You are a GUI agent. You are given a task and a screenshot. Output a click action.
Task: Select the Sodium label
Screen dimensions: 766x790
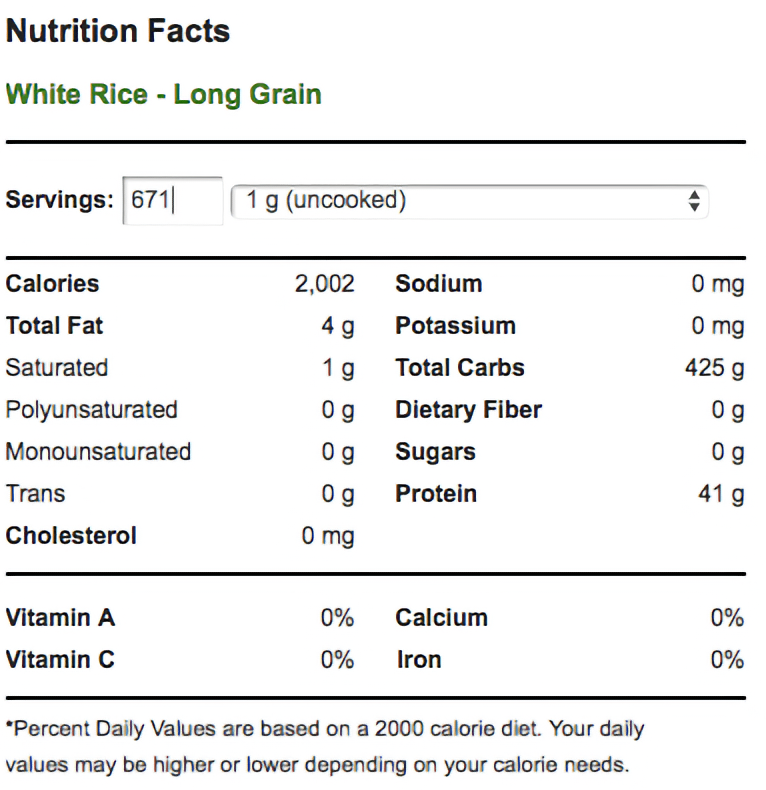tap(438, 284)
